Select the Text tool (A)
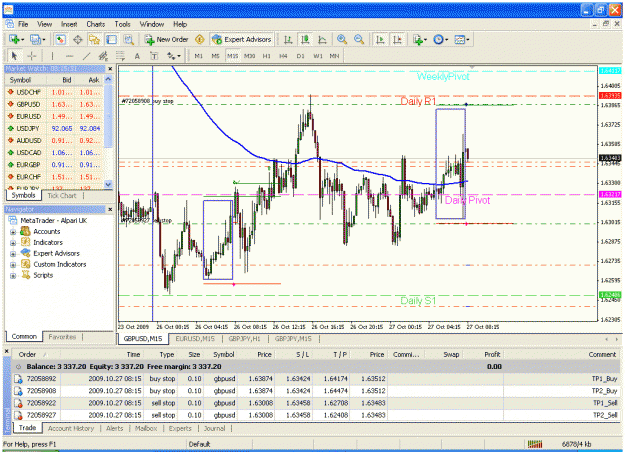 (137, 56)
